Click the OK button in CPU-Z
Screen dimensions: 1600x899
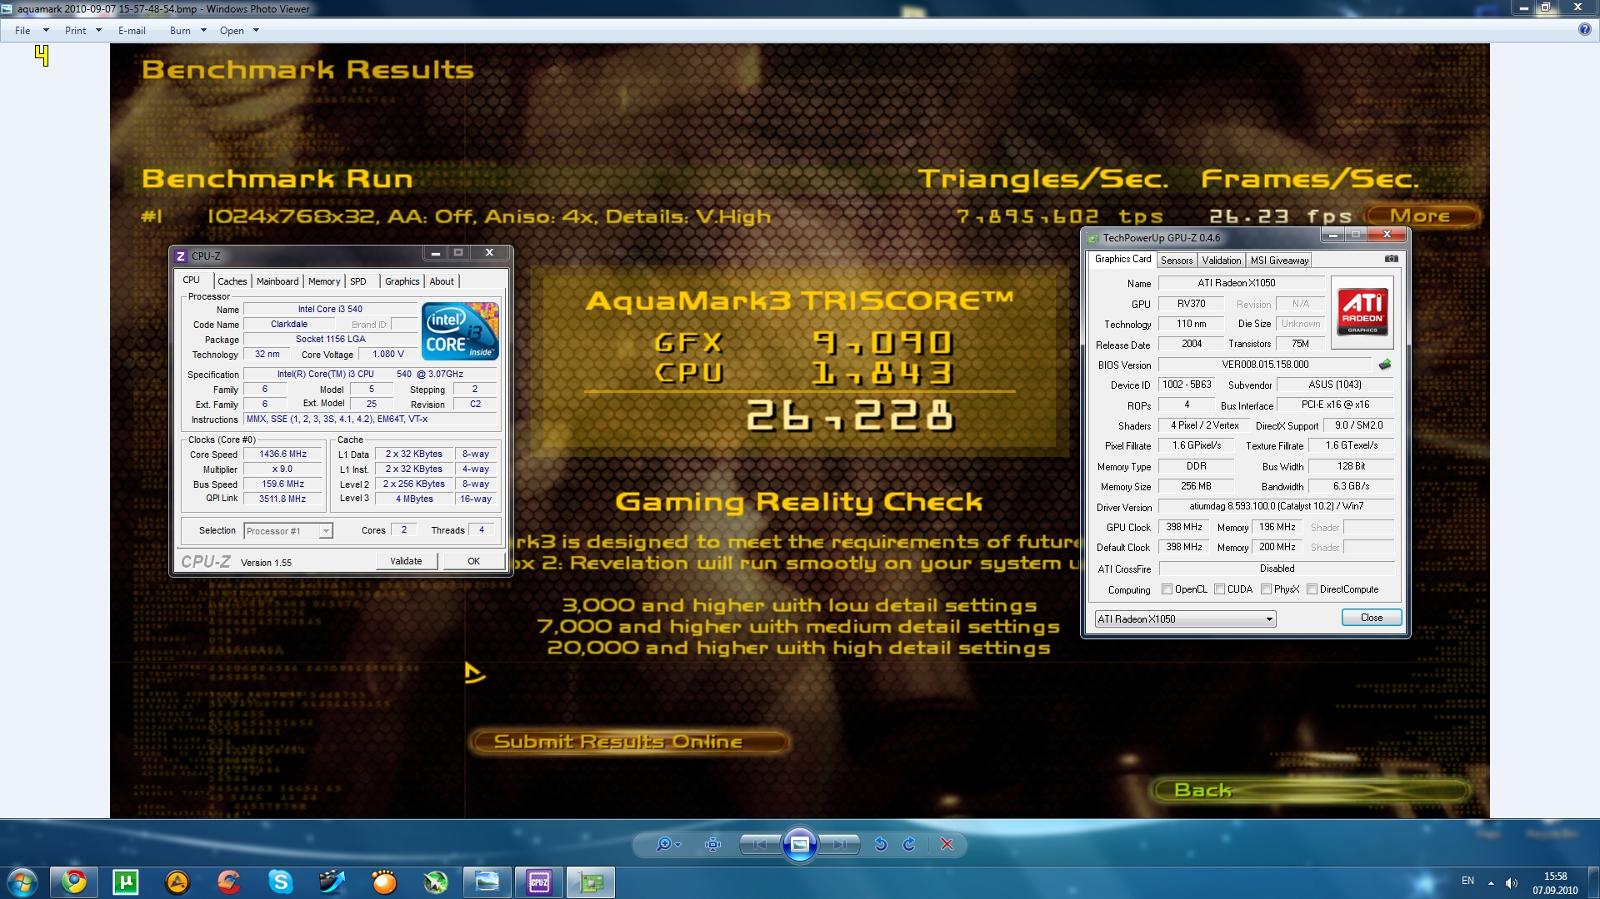[474, 561]
